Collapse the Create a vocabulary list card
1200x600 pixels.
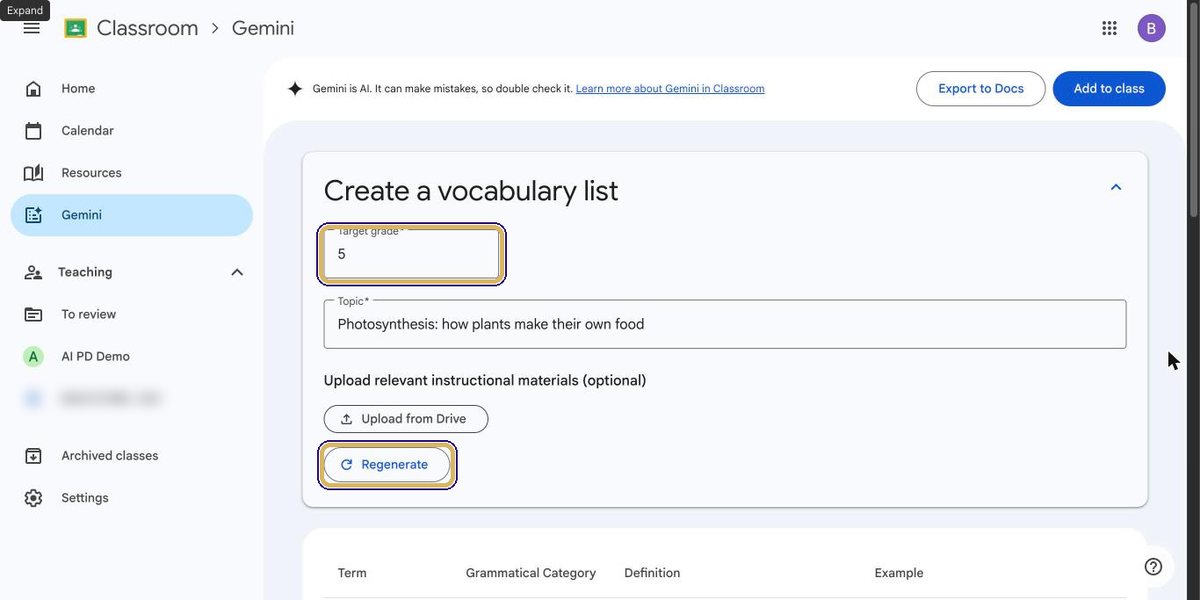point(1116,187)
